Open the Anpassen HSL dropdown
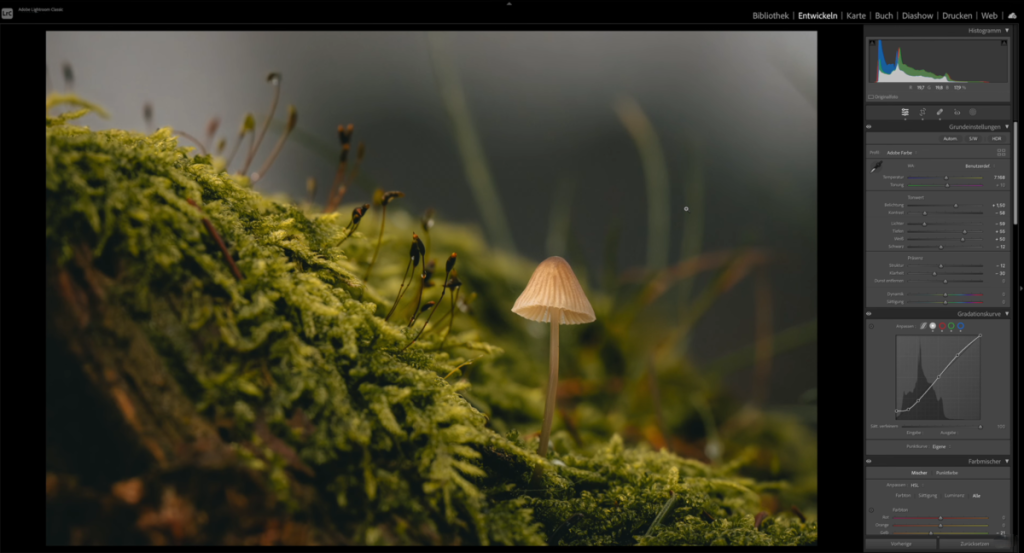Screen dimensions: 1024x553 pos(916,485)
